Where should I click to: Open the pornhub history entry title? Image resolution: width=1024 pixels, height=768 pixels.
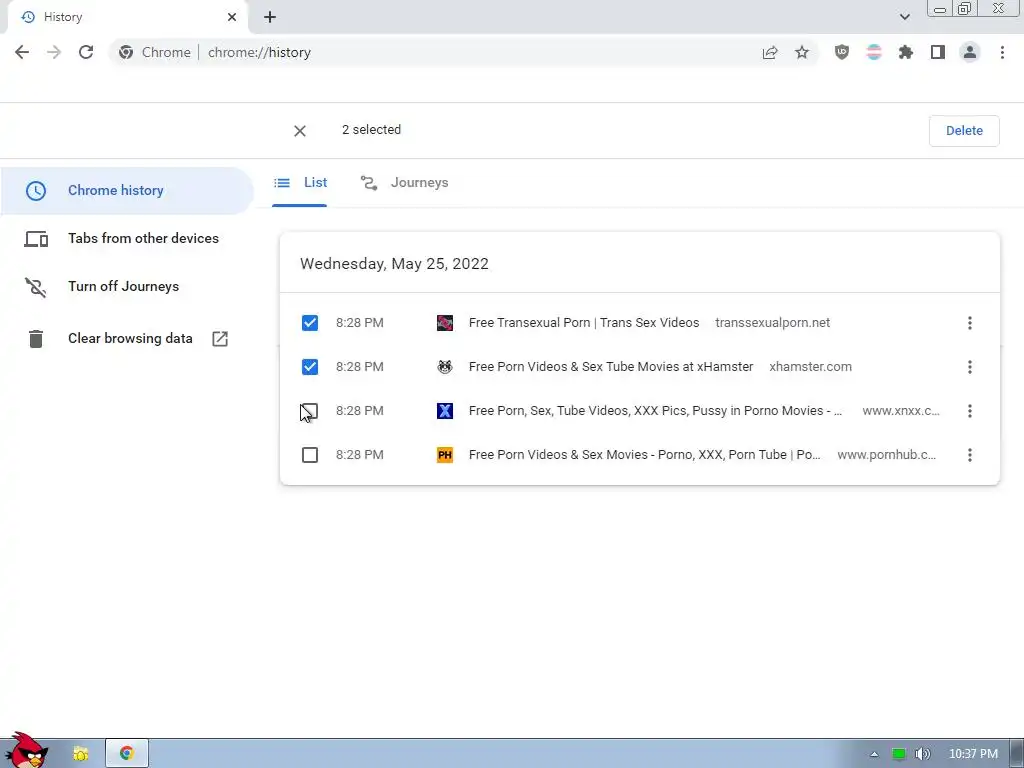645,455
